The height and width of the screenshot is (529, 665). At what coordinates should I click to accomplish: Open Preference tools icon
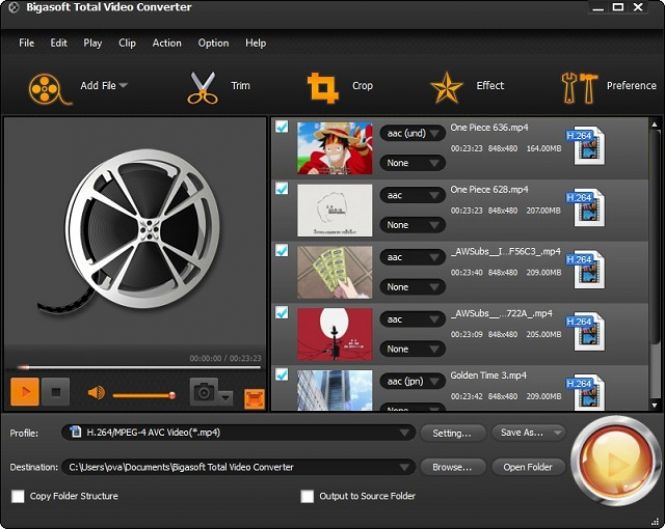click(579, 88)
